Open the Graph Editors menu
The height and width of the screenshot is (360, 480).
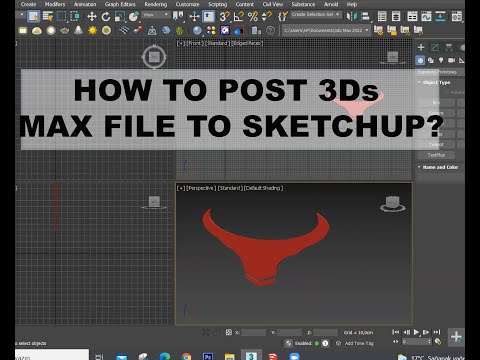[x=120, y=4]
